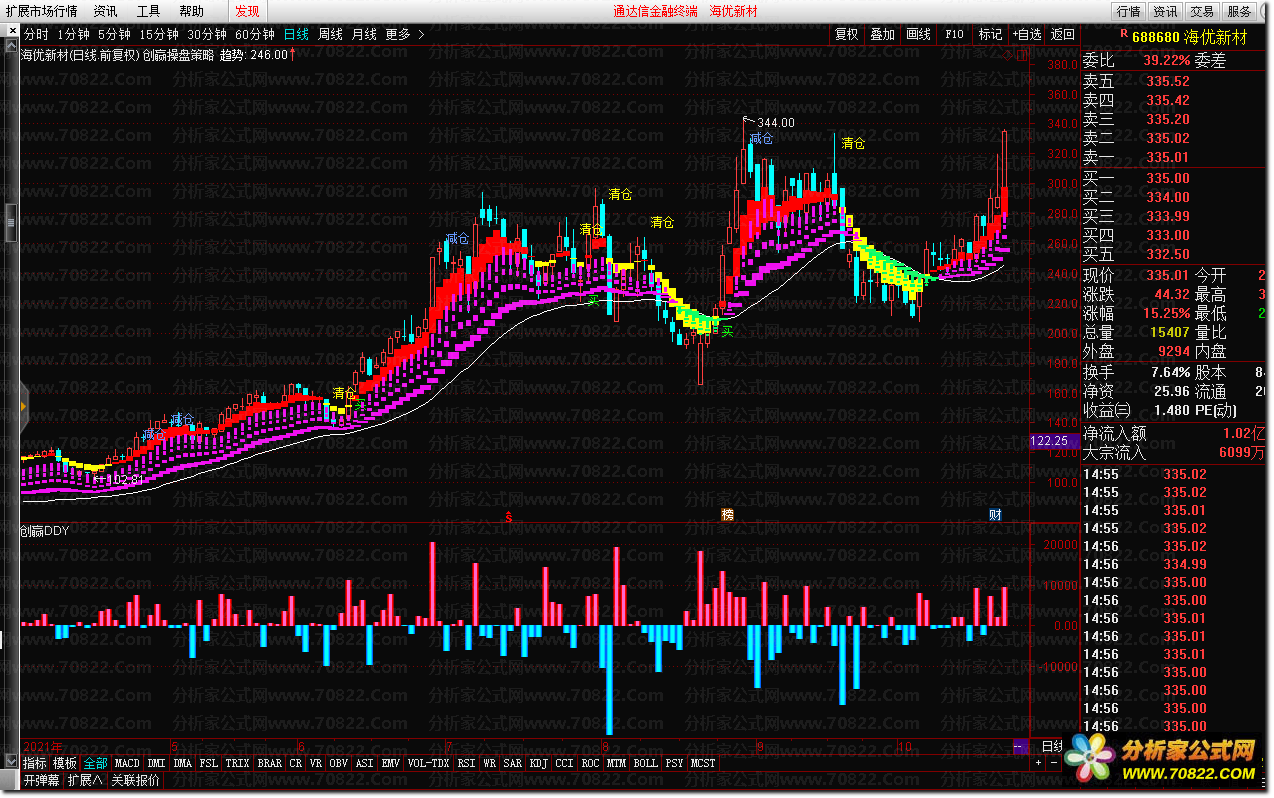1274x798 pixels.
Task: Select the 60分钟 period
Action: (255, 34)
